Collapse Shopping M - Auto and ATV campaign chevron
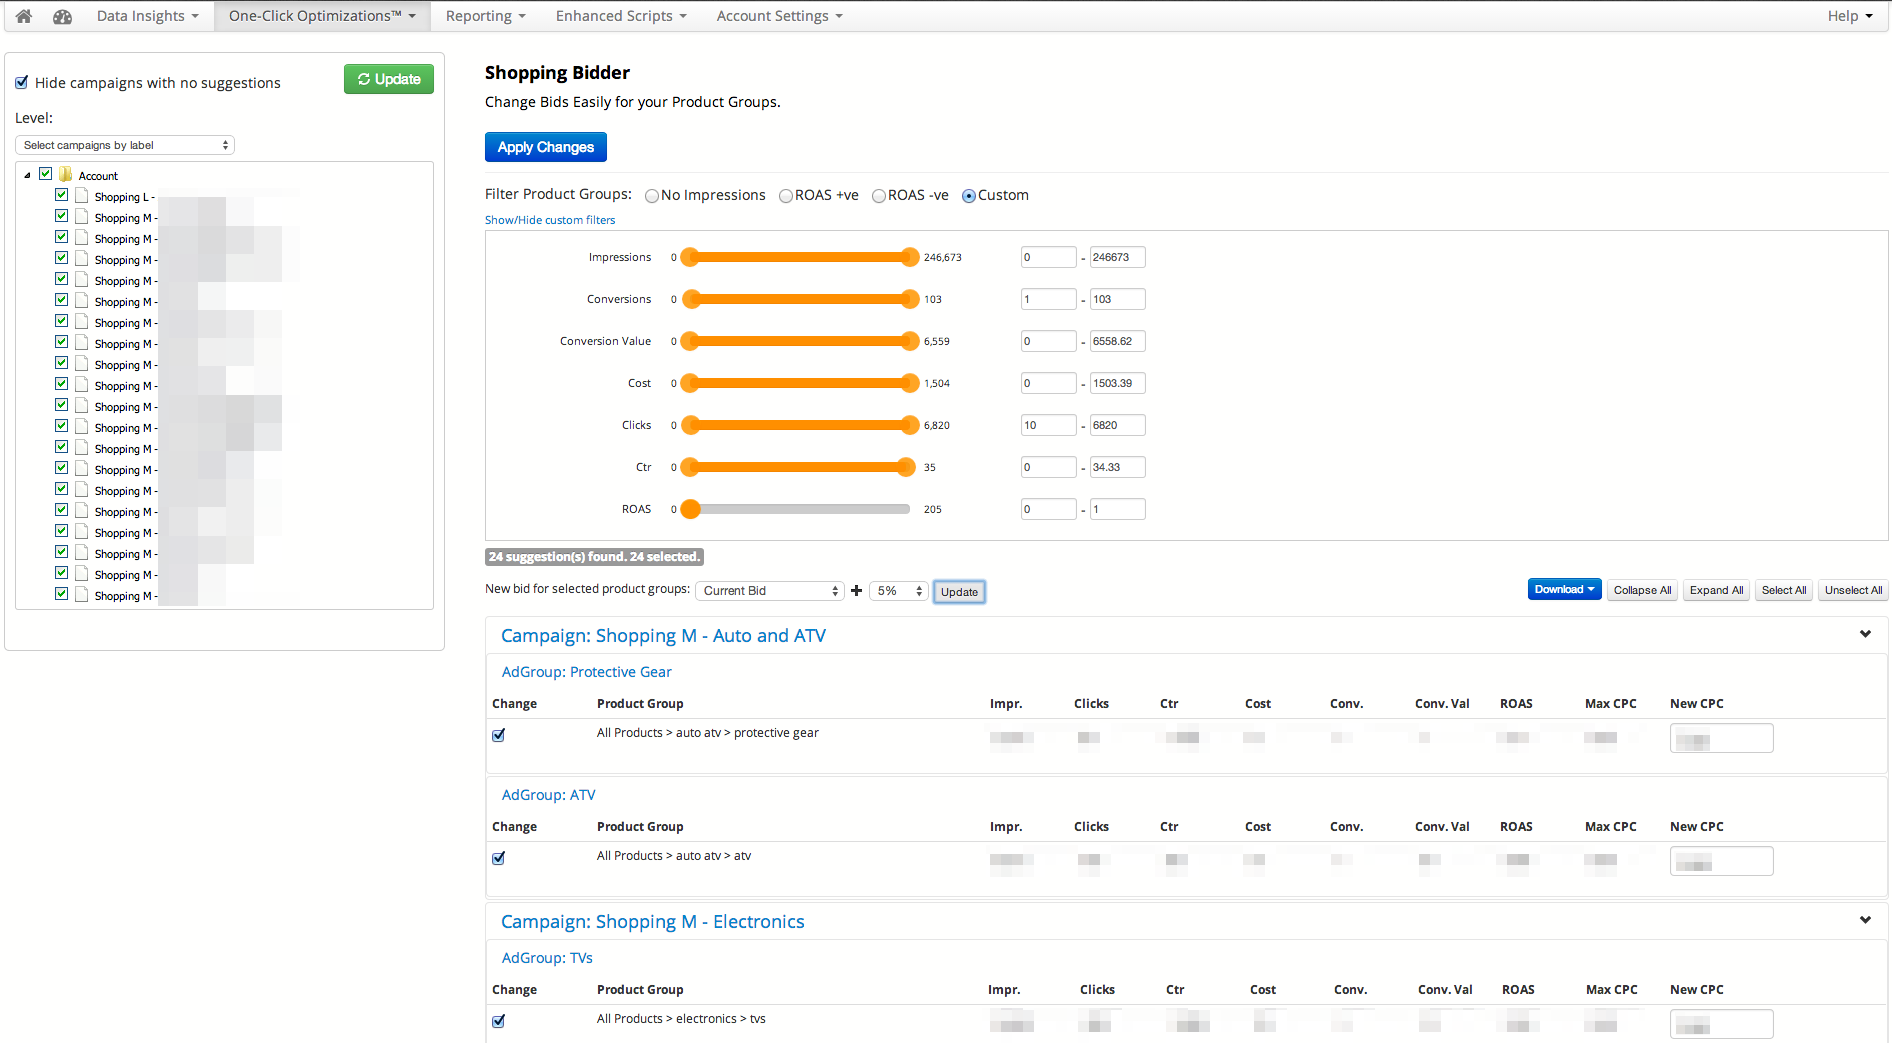Screen dimensions: 1892x1043 (1865, 634)
